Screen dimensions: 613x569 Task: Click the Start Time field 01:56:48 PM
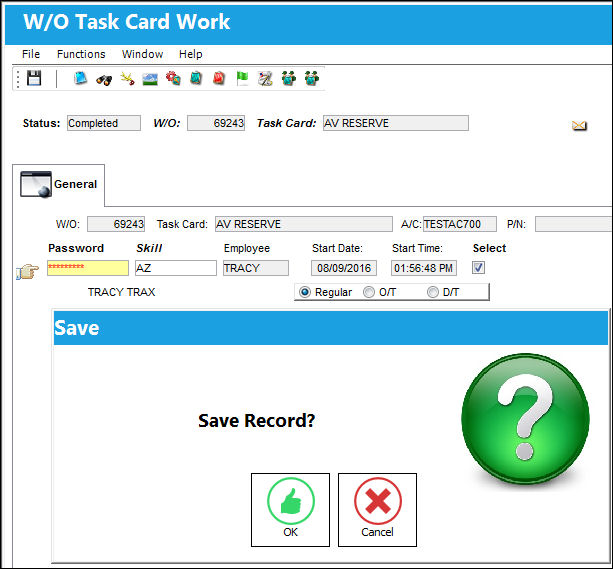(424, 268)
